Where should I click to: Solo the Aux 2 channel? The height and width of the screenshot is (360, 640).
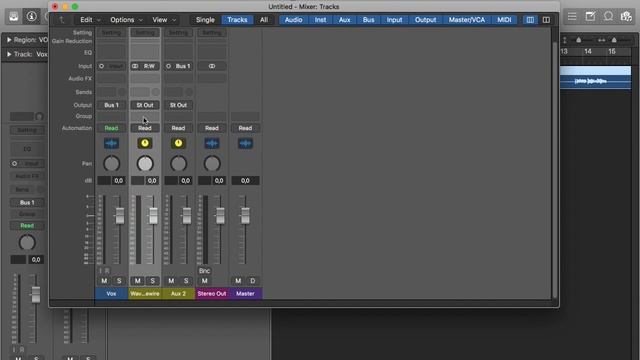[186, 281]
